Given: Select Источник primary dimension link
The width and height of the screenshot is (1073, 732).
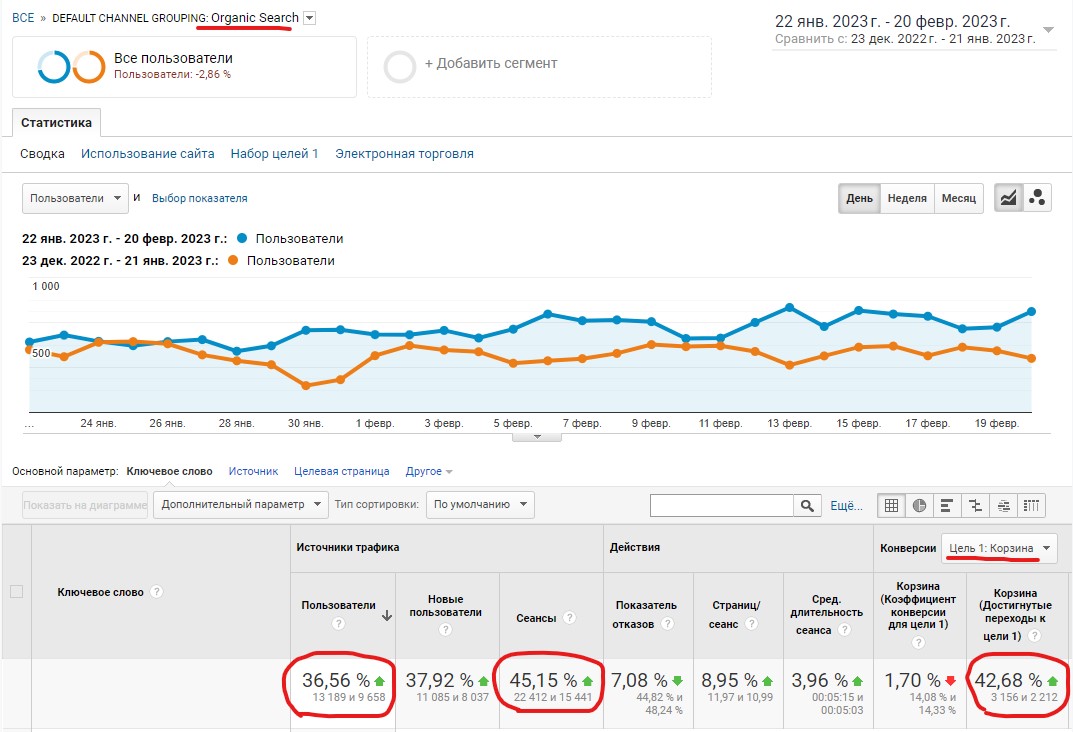Looking at the screenshot, I should tap(253, 471).
